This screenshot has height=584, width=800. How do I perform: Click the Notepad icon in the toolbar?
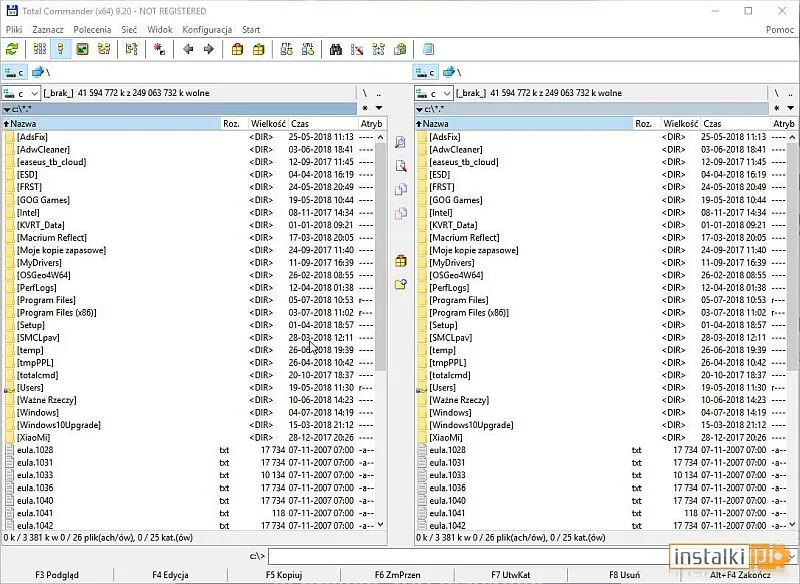(x=429, y=48)
